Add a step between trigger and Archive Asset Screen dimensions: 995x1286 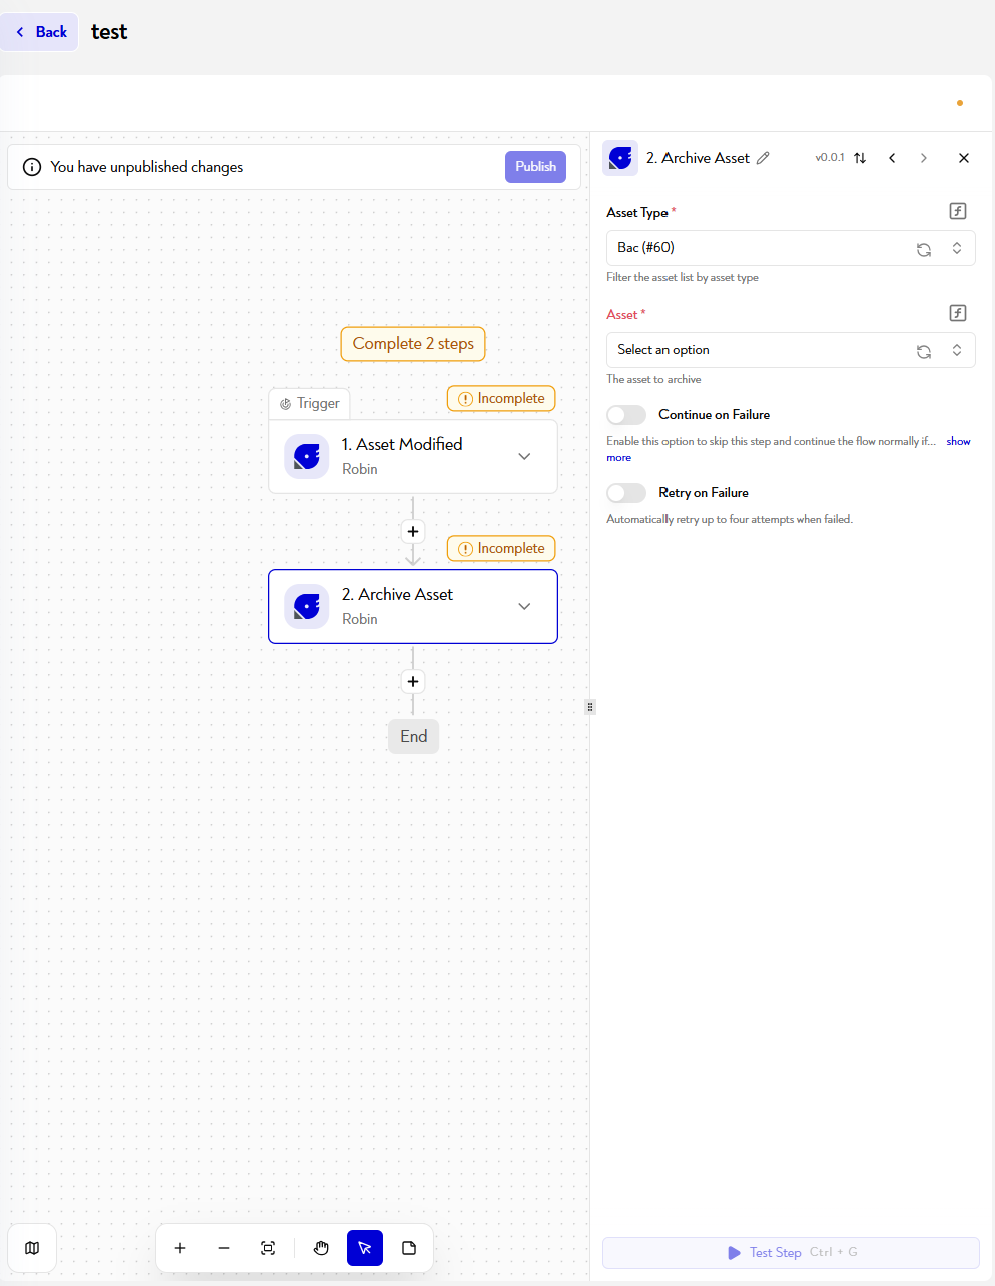pos(413,531)
